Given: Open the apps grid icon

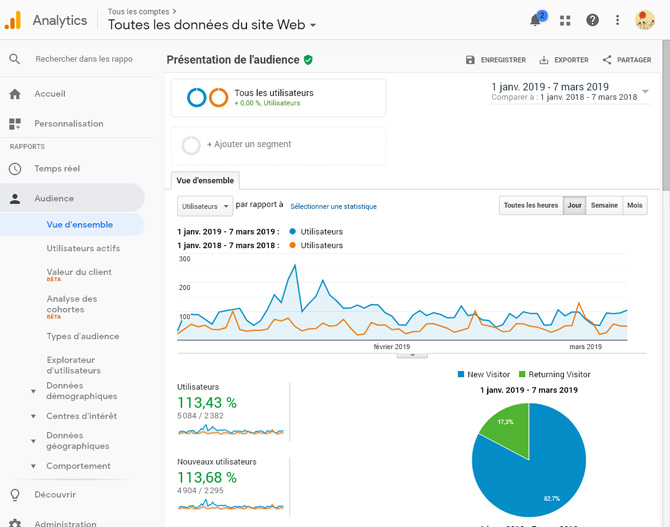Looking at the screenshot, I should click(x=565, y=20).
